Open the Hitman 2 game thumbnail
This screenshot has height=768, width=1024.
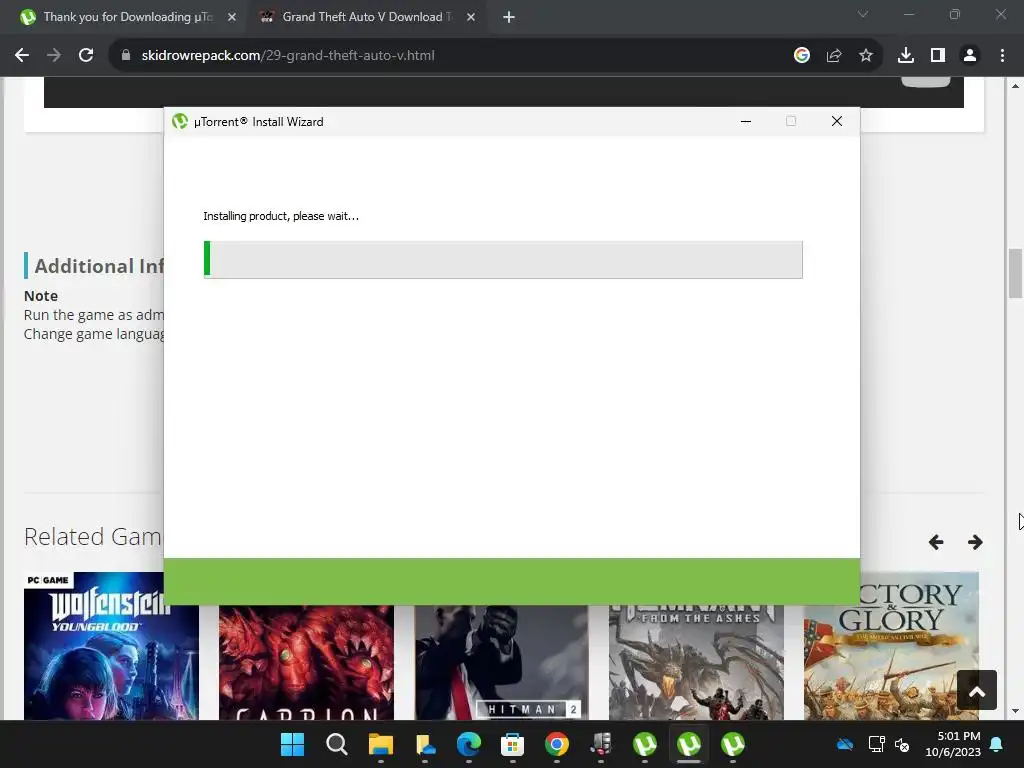point(502,662)
